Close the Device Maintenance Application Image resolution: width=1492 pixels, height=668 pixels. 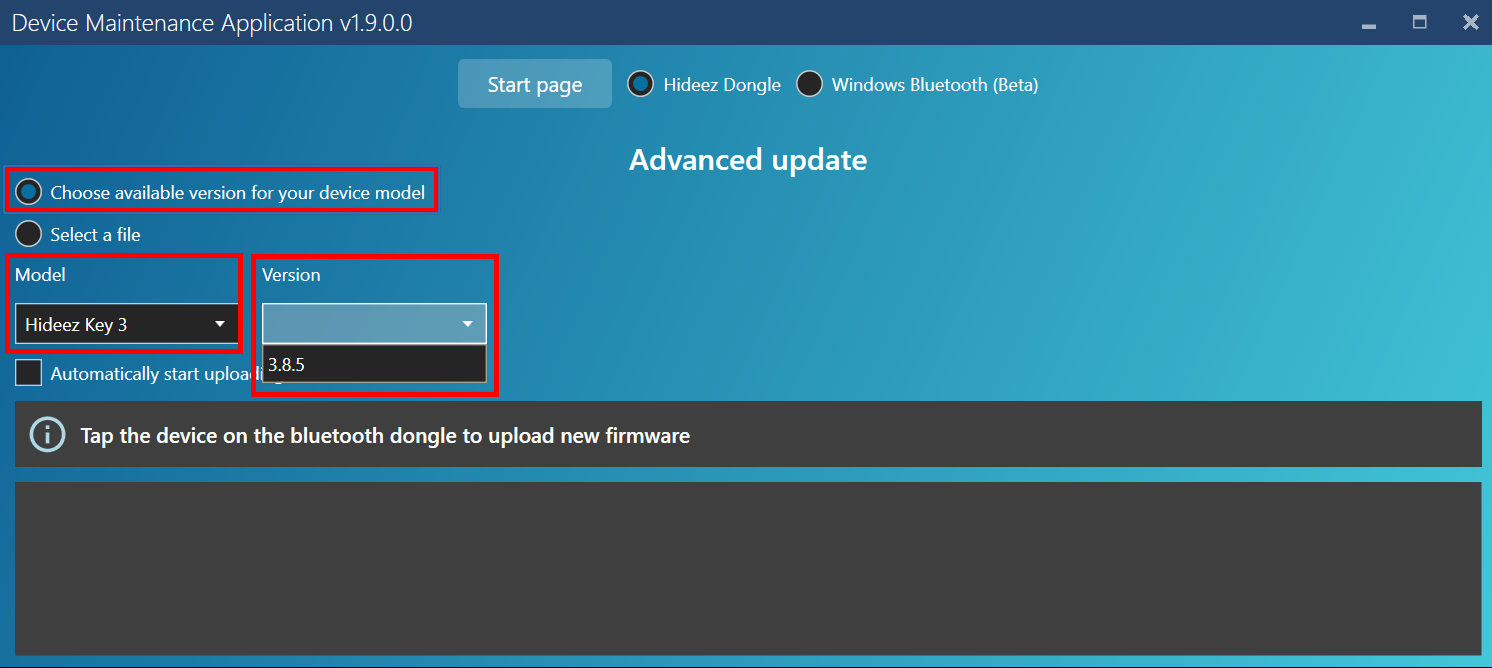pos(1470,22)
